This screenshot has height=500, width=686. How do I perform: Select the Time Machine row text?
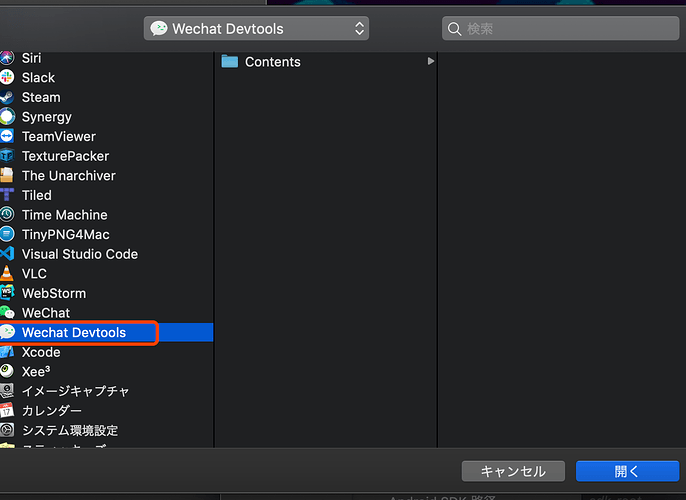65,215
